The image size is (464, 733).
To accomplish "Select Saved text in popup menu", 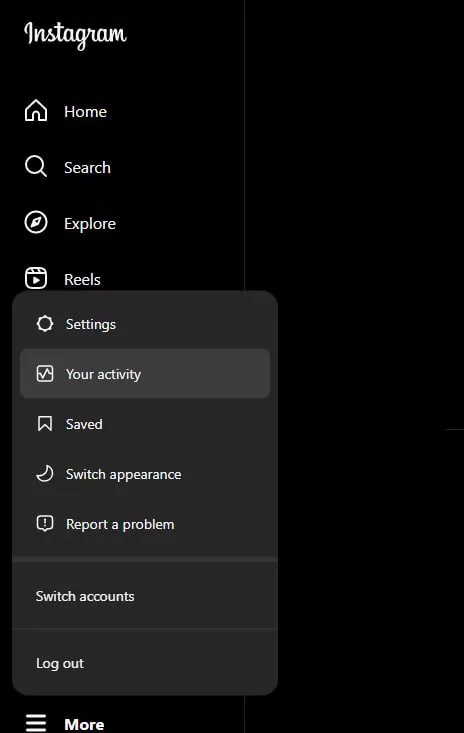I will point(84,424).
